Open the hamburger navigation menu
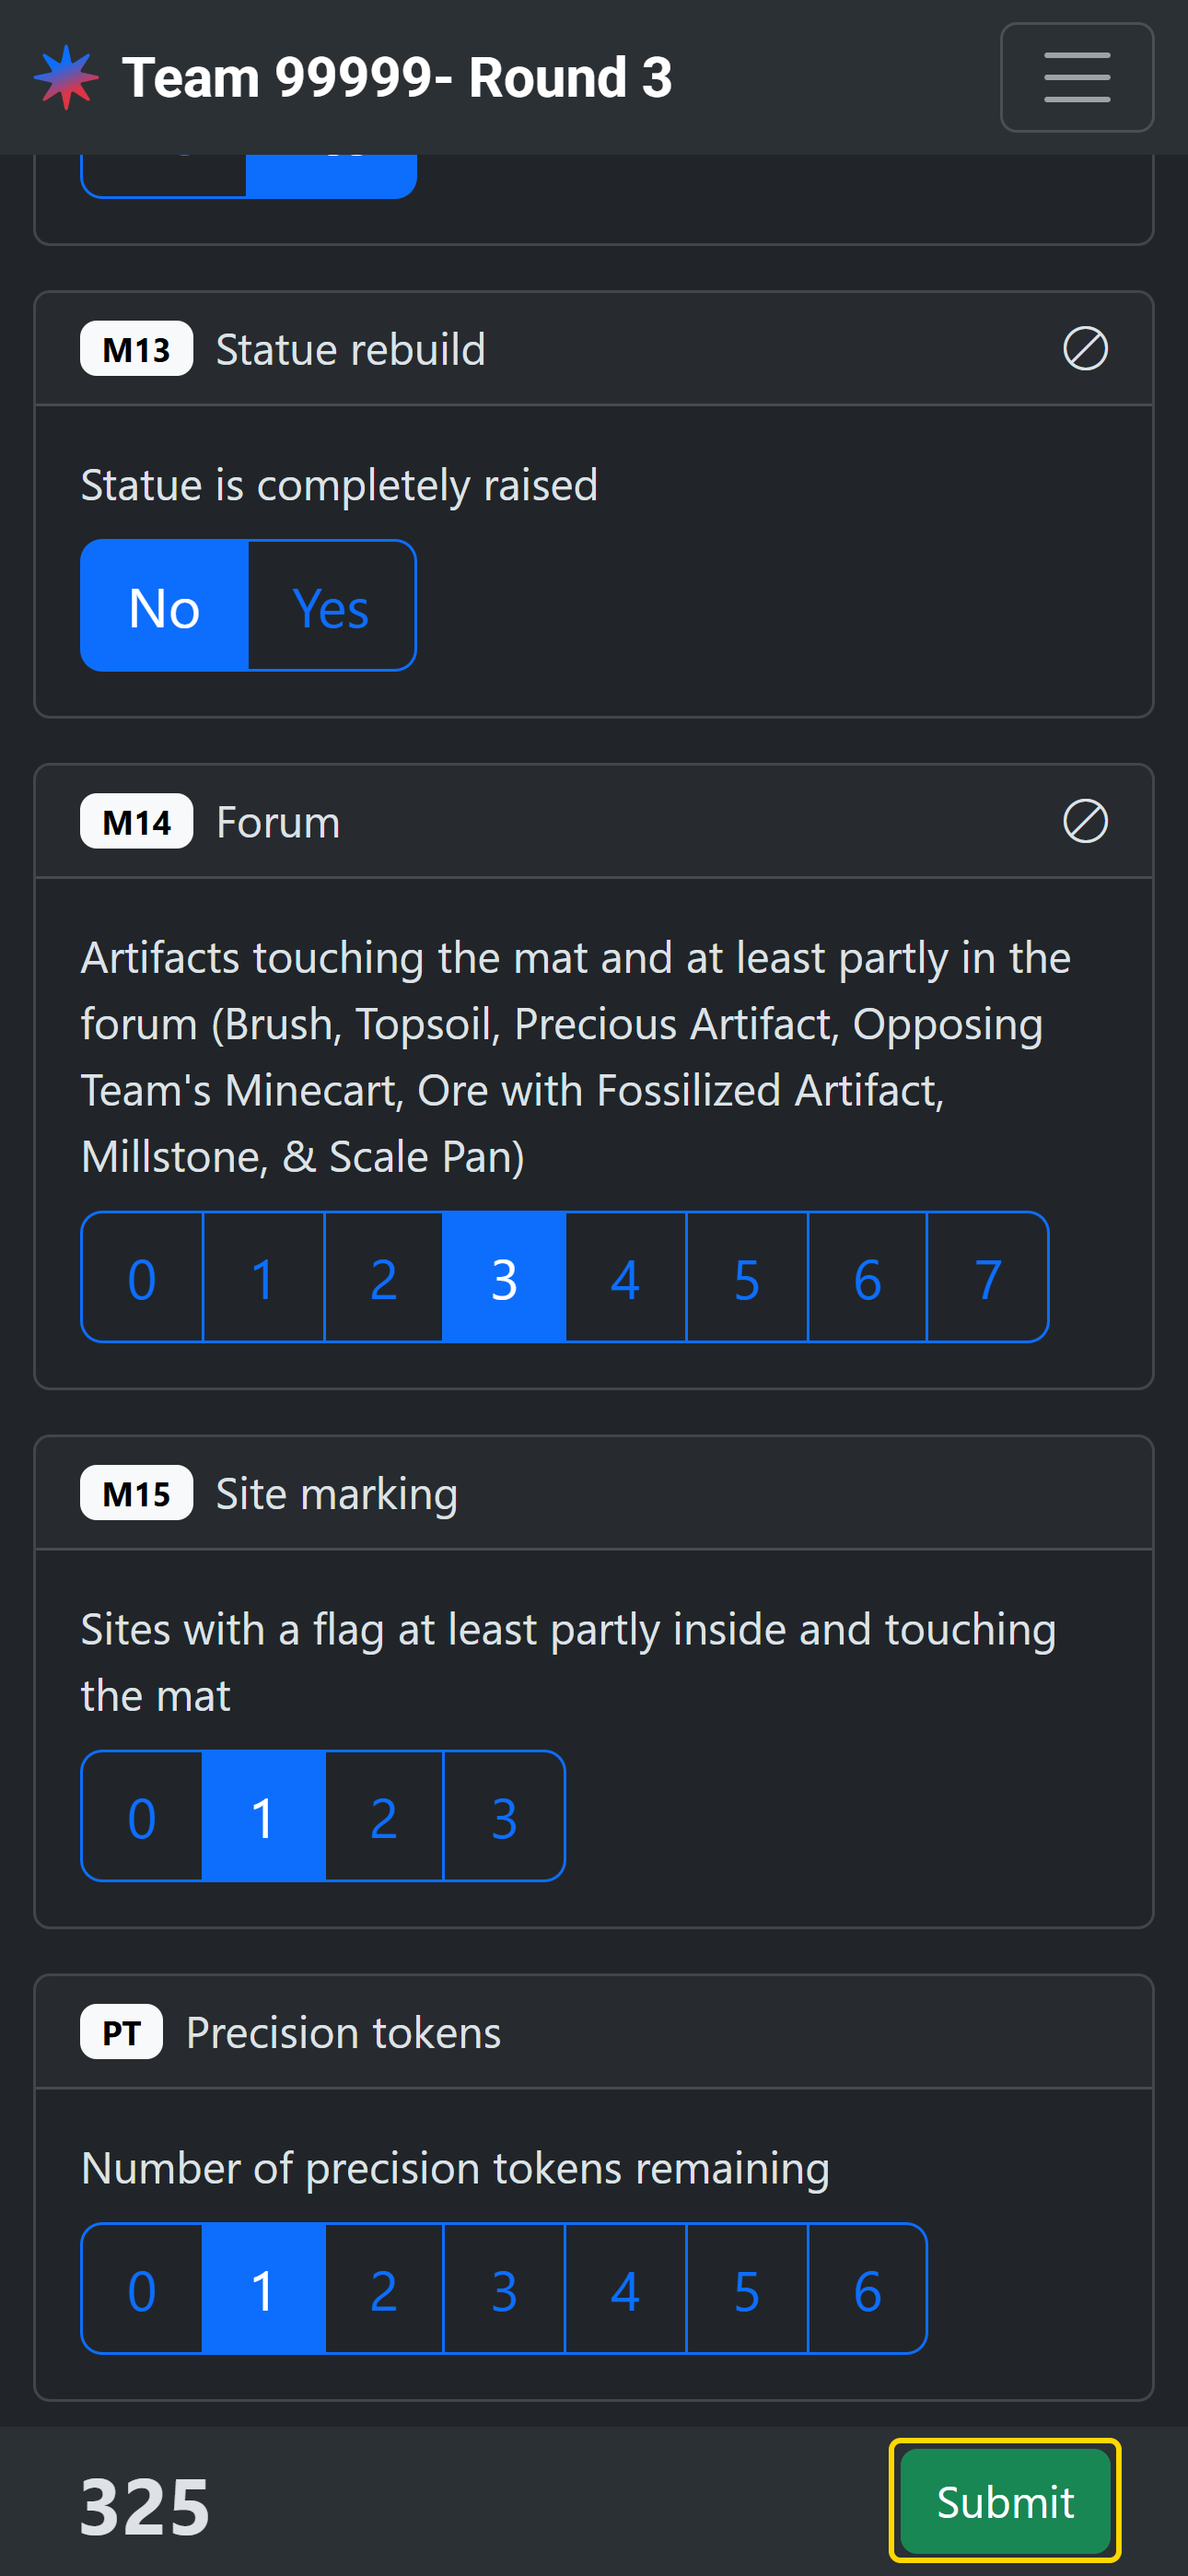This screenshot has width=1188, height=2576. pyautogui.click(x=1076, y=78)
